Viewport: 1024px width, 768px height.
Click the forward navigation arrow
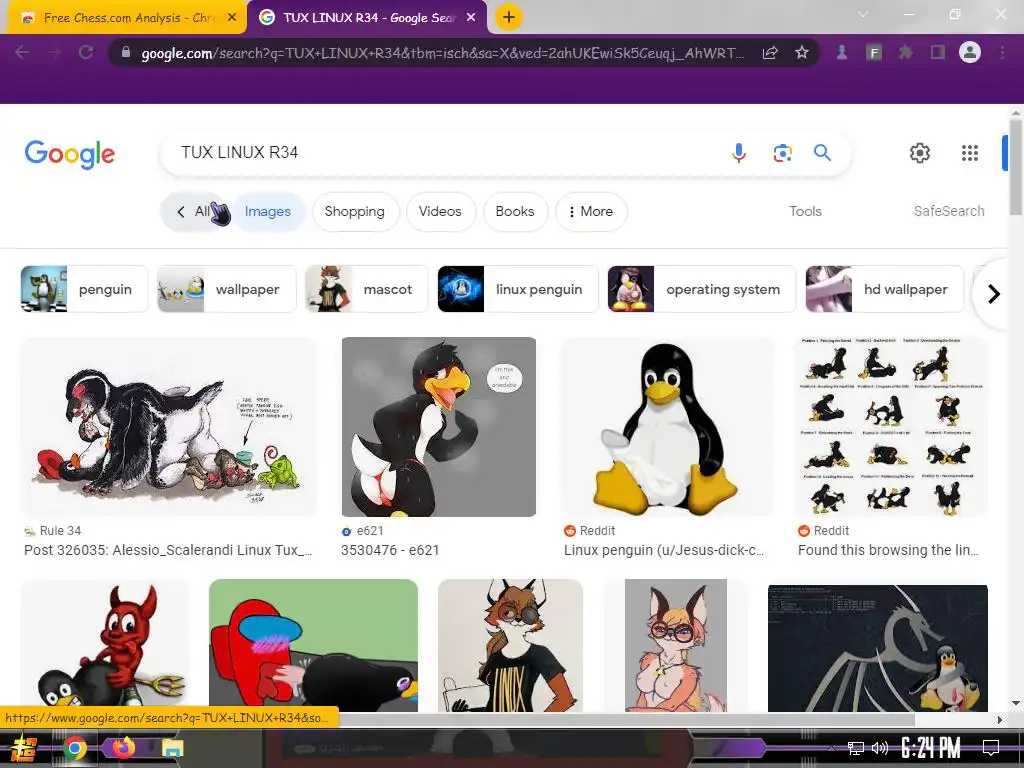[x=54, y=52]
